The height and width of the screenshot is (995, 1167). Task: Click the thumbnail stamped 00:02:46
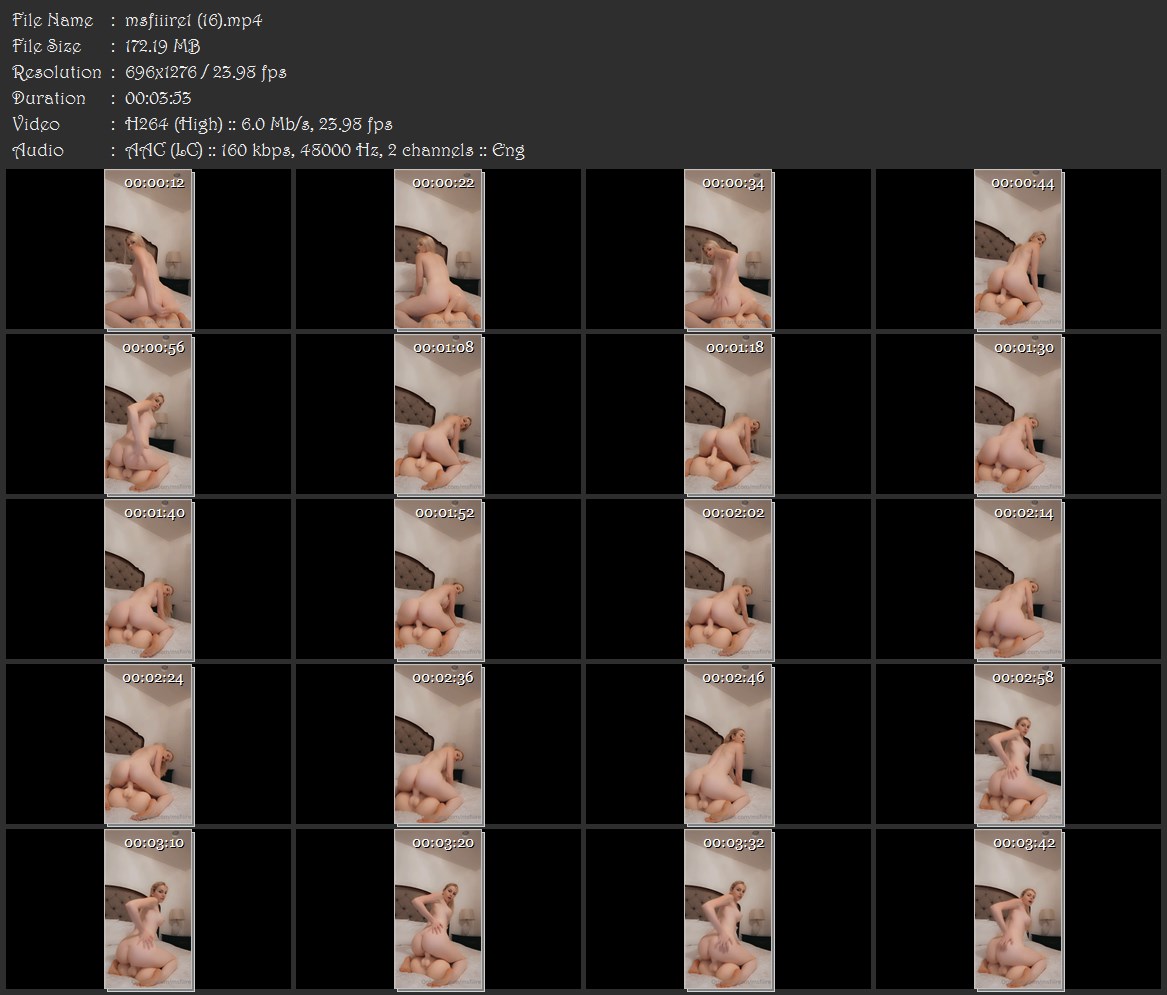729,745
